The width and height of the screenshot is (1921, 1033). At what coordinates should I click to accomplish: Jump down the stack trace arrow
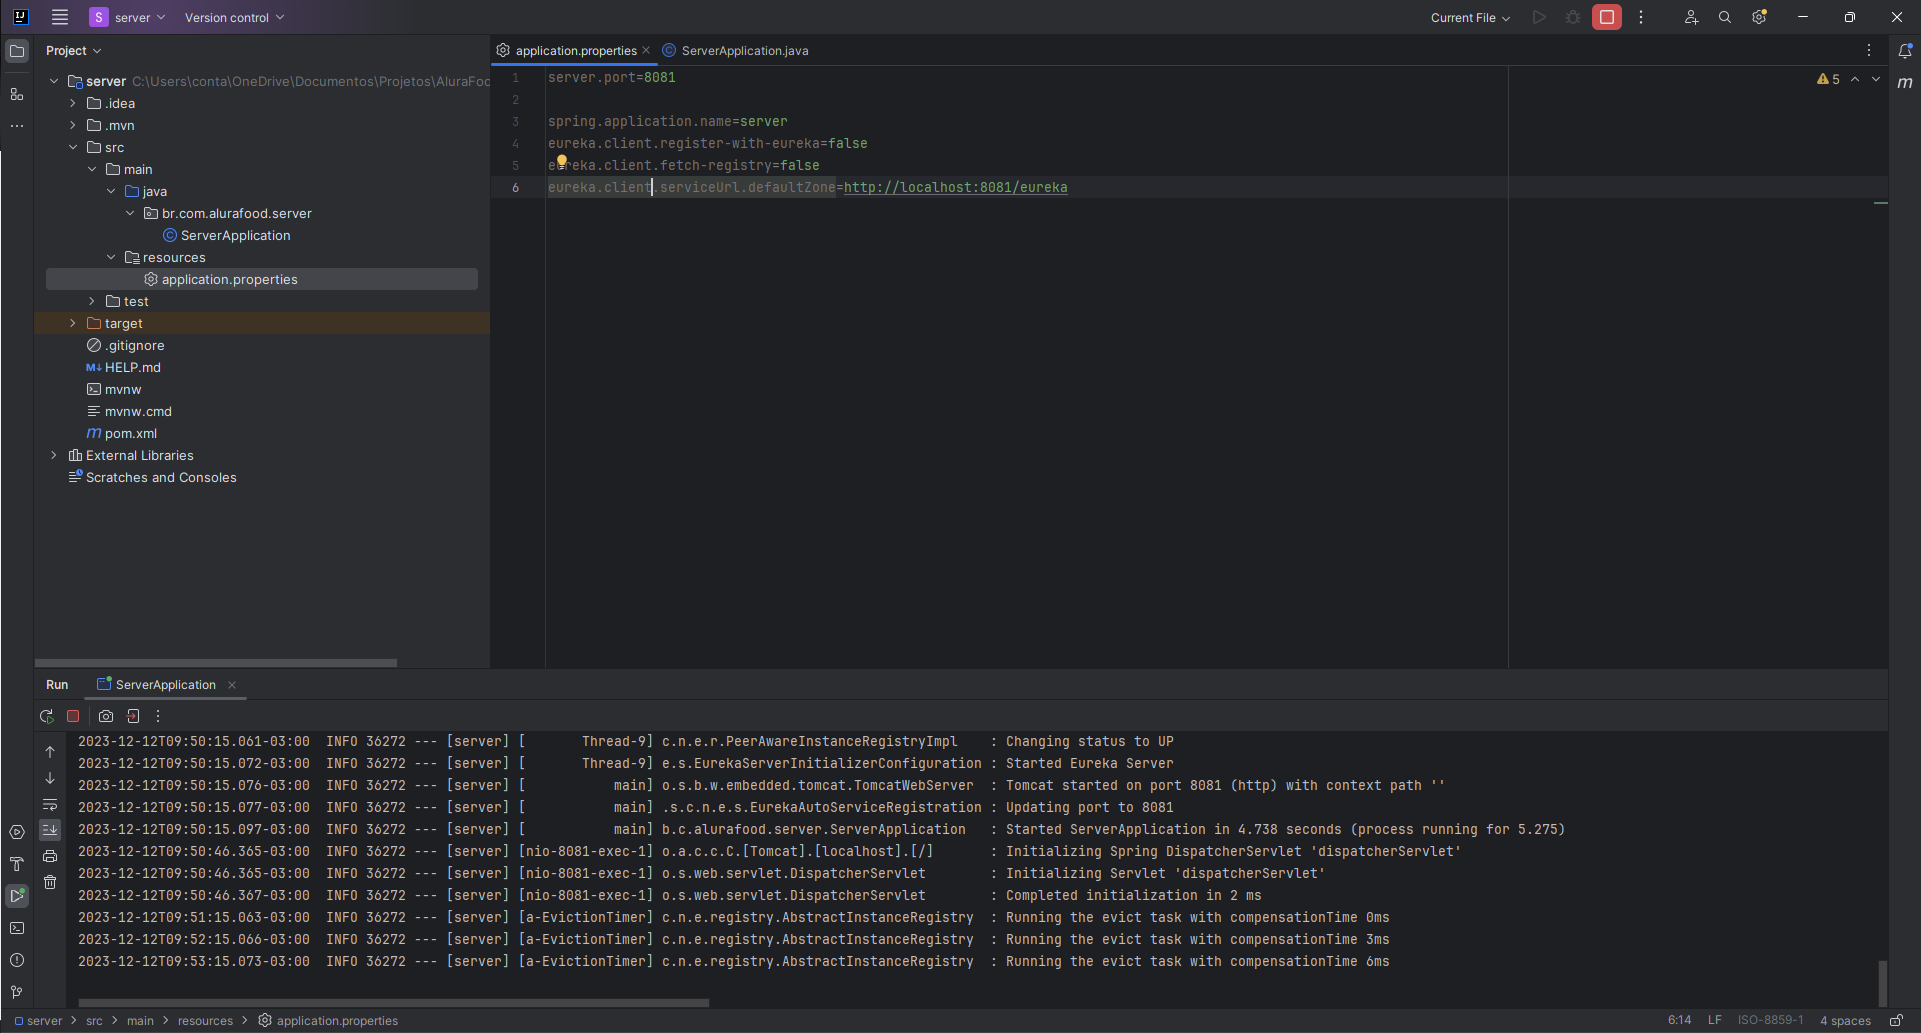50,778
